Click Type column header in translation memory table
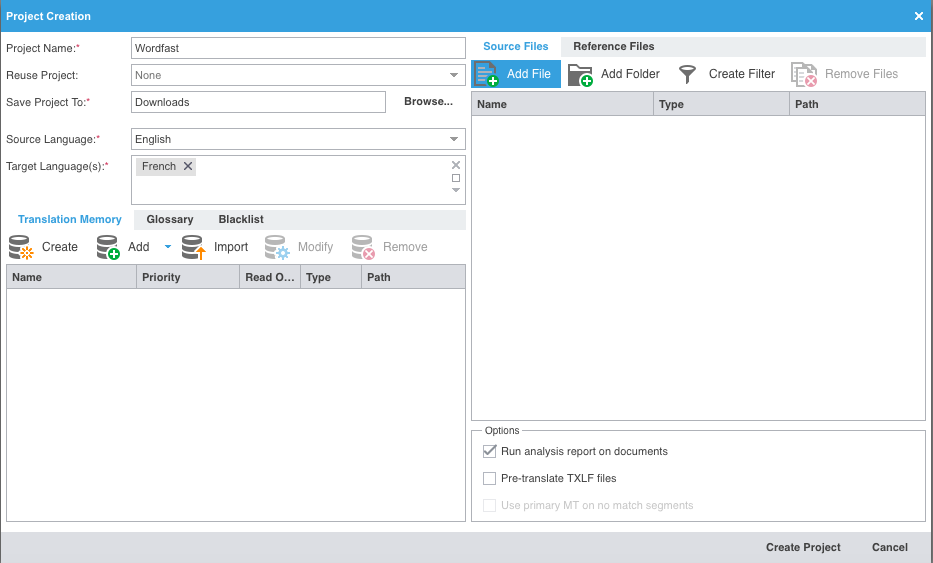 tap(331, 277)
